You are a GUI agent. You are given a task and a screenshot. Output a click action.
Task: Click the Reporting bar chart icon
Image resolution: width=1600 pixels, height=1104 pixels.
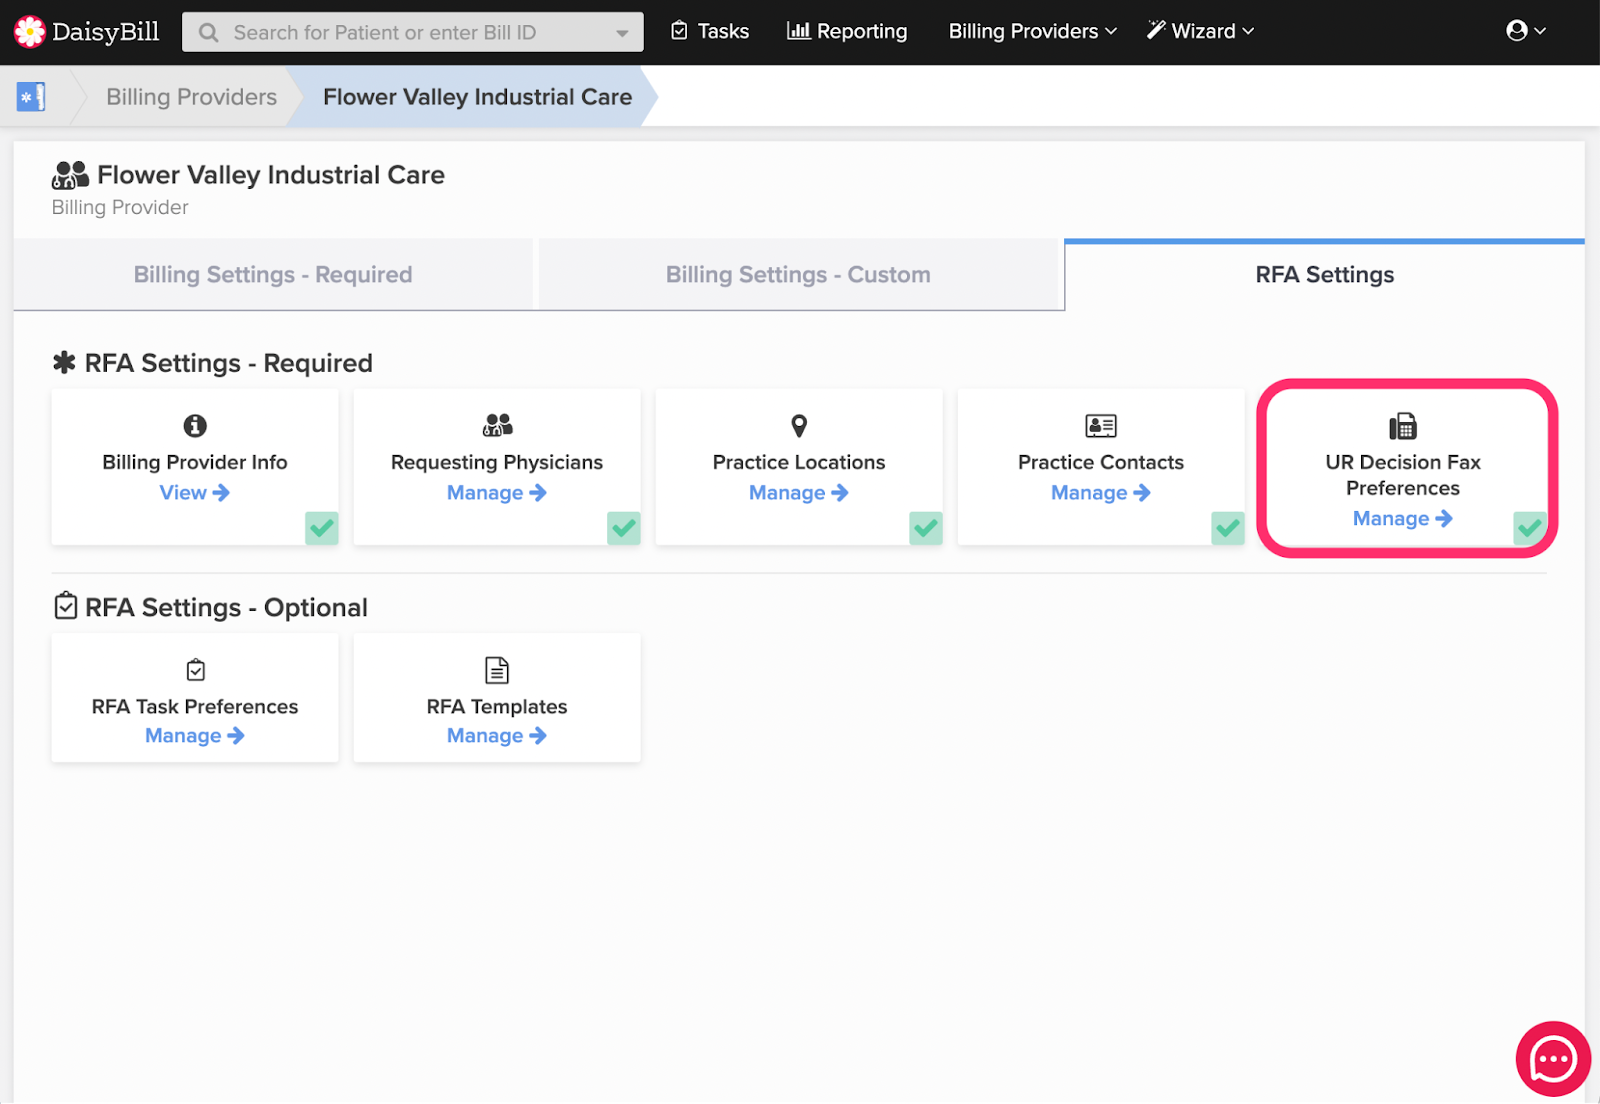[x=798, y=31]
